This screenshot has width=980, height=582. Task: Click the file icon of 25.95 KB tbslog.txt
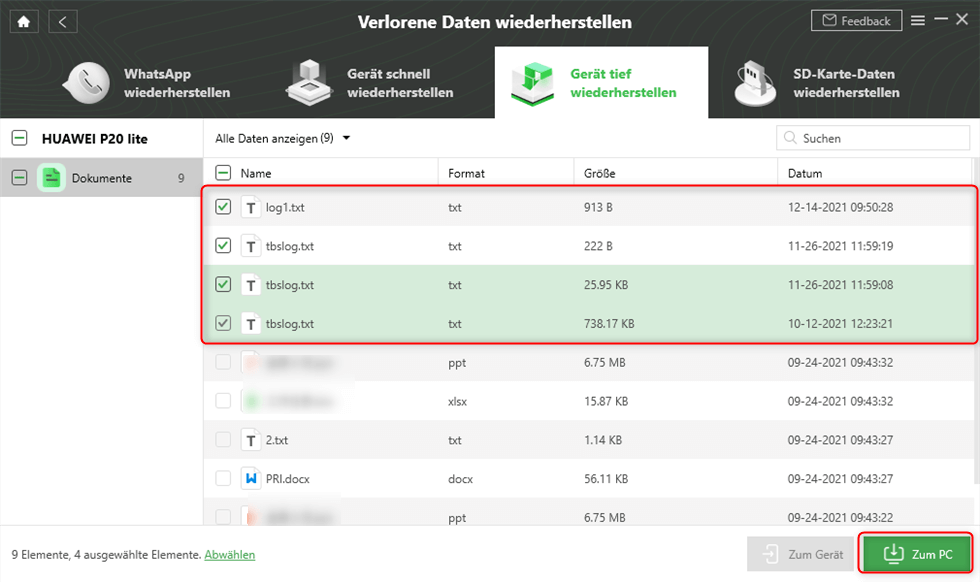[251, 285]
